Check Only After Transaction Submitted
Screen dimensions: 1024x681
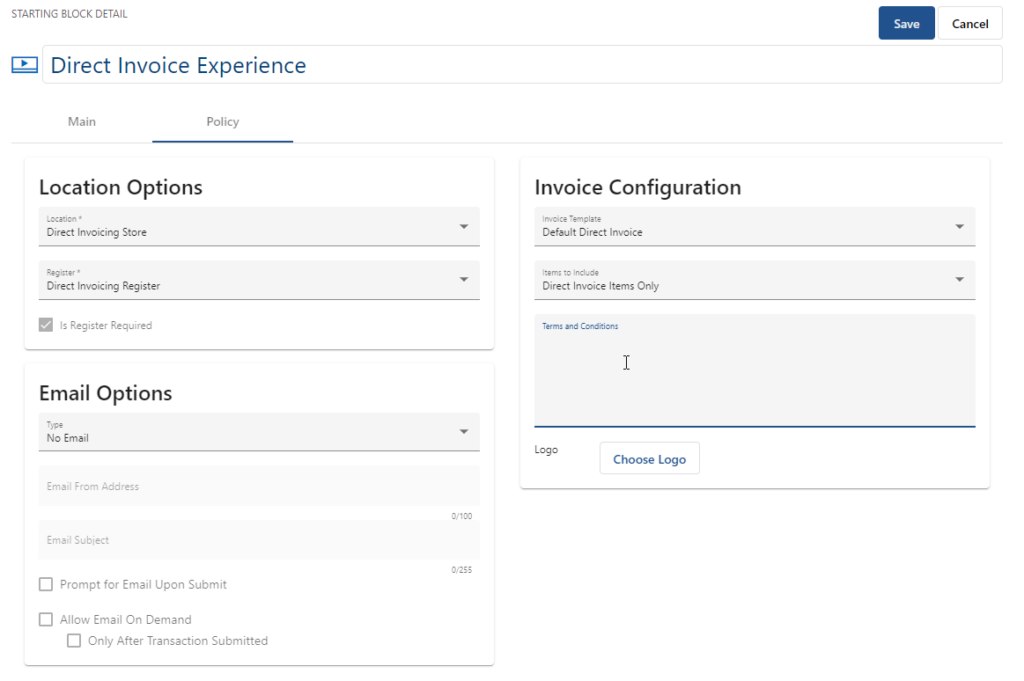pyautogui.click(x=74, y=640)
